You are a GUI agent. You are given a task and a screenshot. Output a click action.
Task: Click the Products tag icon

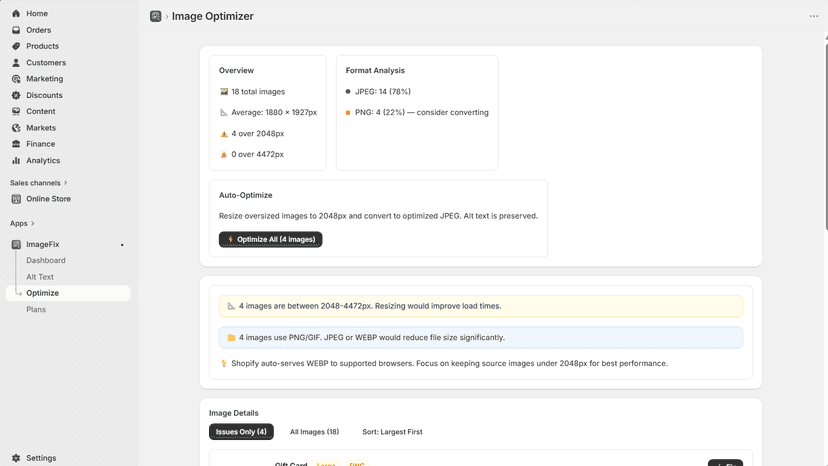click(x=16, y=46)
